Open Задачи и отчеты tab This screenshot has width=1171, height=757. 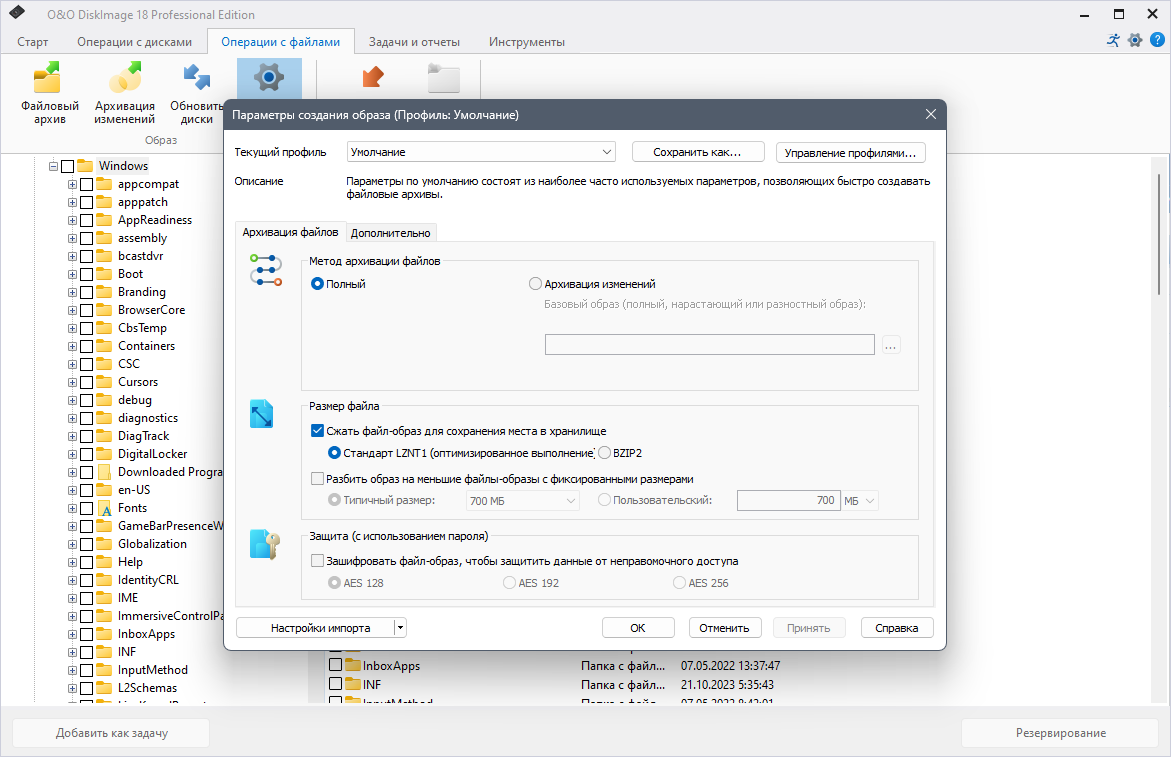[x=414, y=42]
